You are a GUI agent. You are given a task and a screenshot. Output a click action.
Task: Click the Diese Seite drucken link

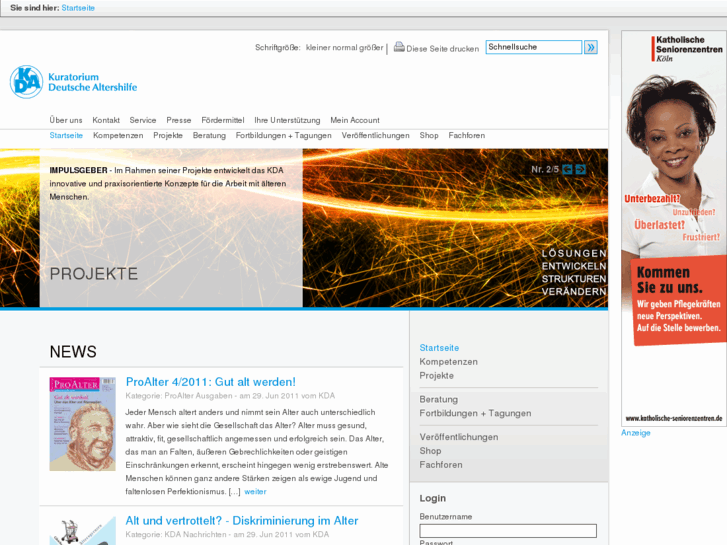pos(442,49)
